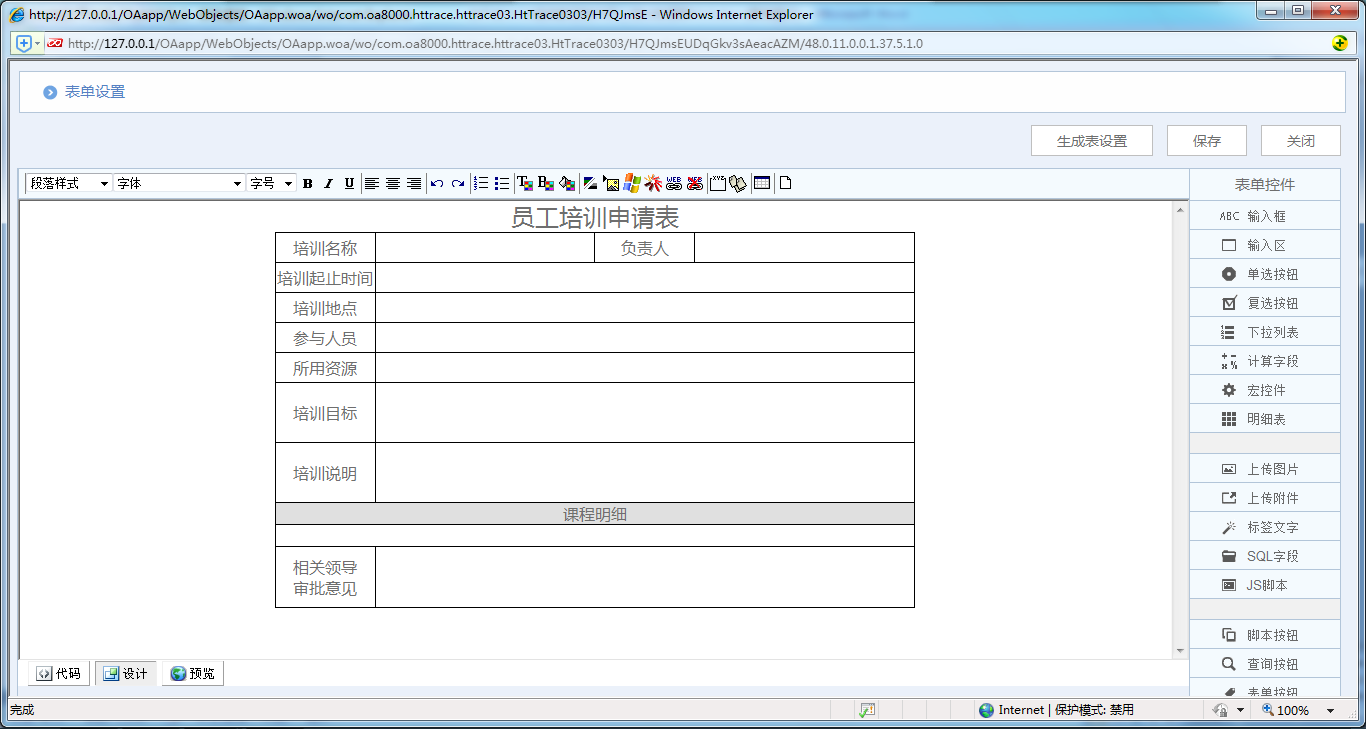This screenshot has height=729, width=1366.
Task: Insert a 下拉列表 dropdown list control
Action: 1264,331
